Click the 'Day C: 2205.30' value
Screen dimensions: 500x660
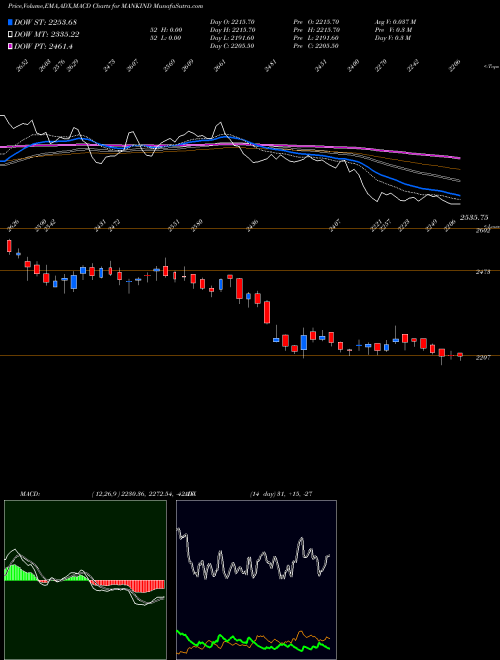pyautogui.click(x=232, y=46)
